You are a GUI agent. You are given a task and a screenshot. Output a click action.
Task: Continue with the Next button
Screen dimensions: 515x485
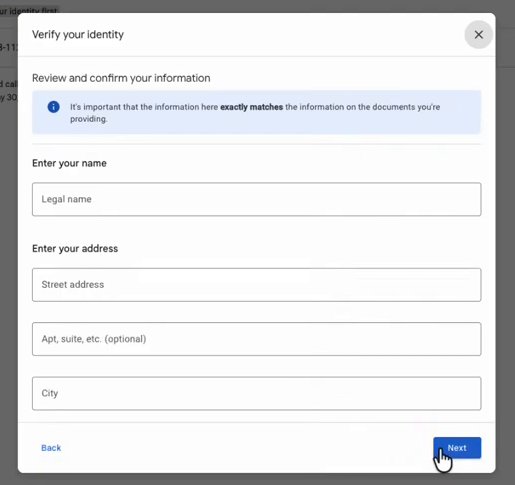point(457,448)
